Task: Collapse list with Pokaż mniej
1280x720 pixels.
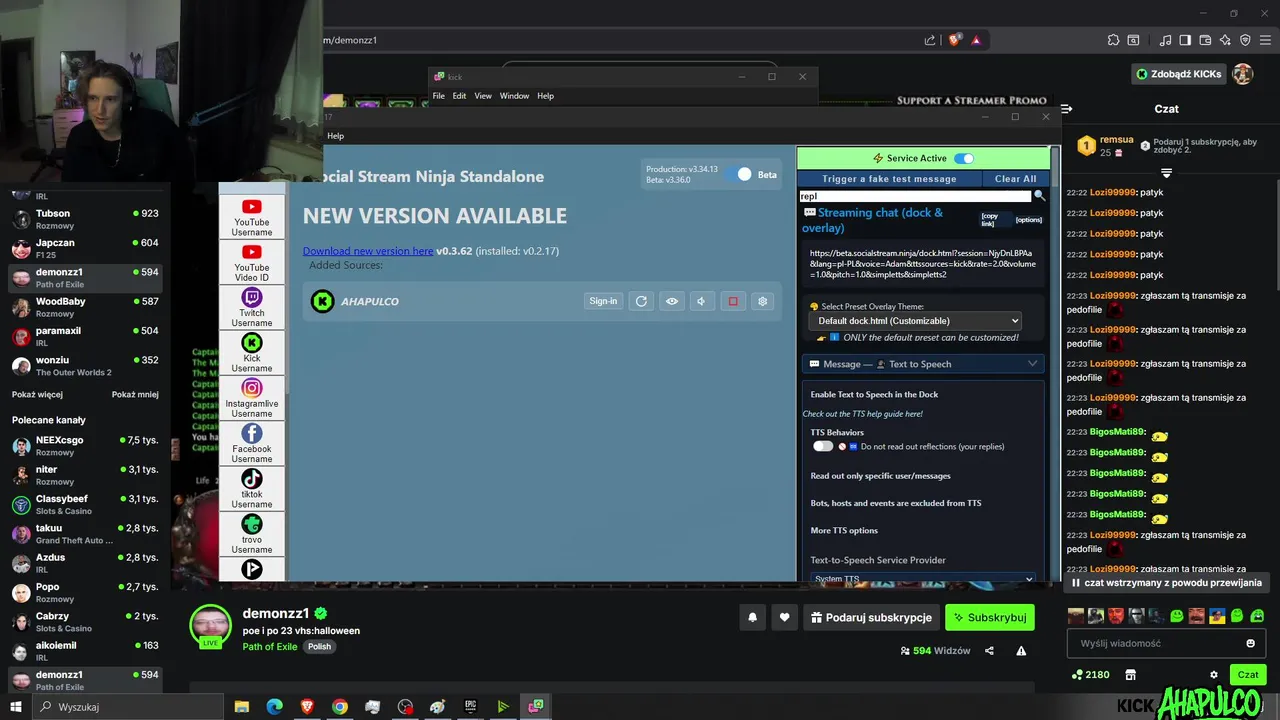Action: [x=135, y=394]
